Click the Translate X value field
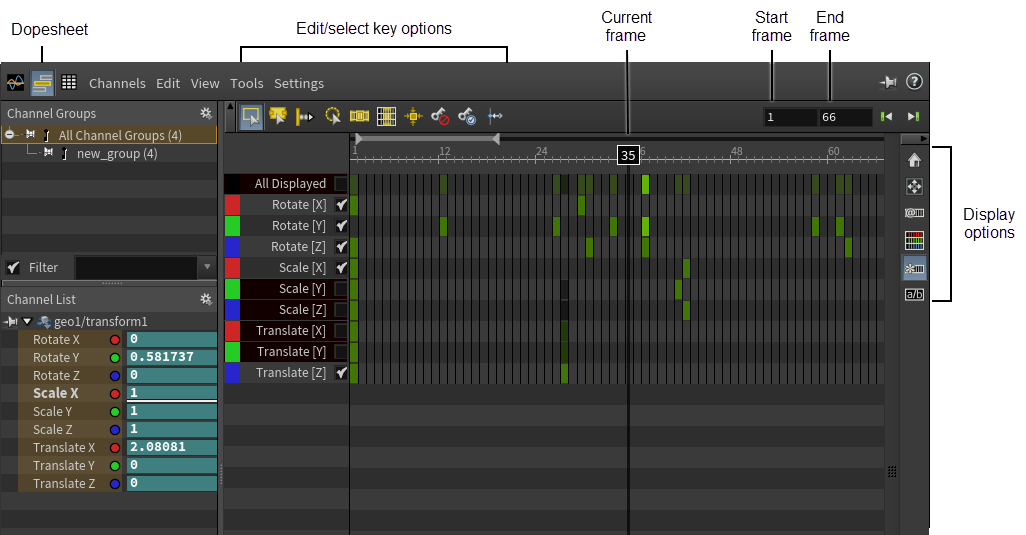This screenshot has width=1026, height=535. pos(171,447)
